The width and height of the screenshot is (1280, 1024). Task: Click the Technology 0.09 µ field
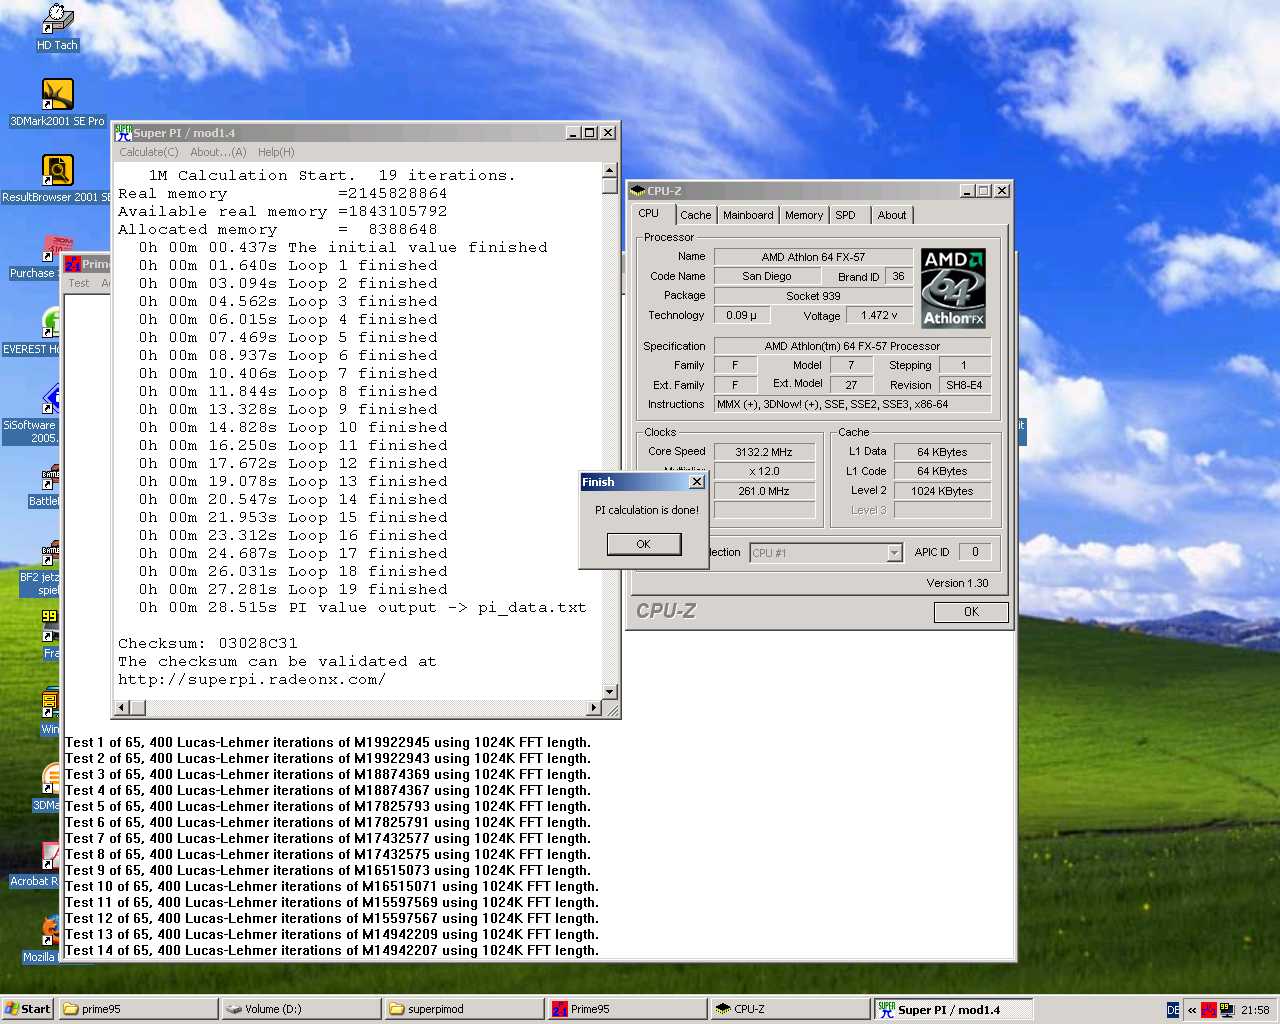click(741, 315)
